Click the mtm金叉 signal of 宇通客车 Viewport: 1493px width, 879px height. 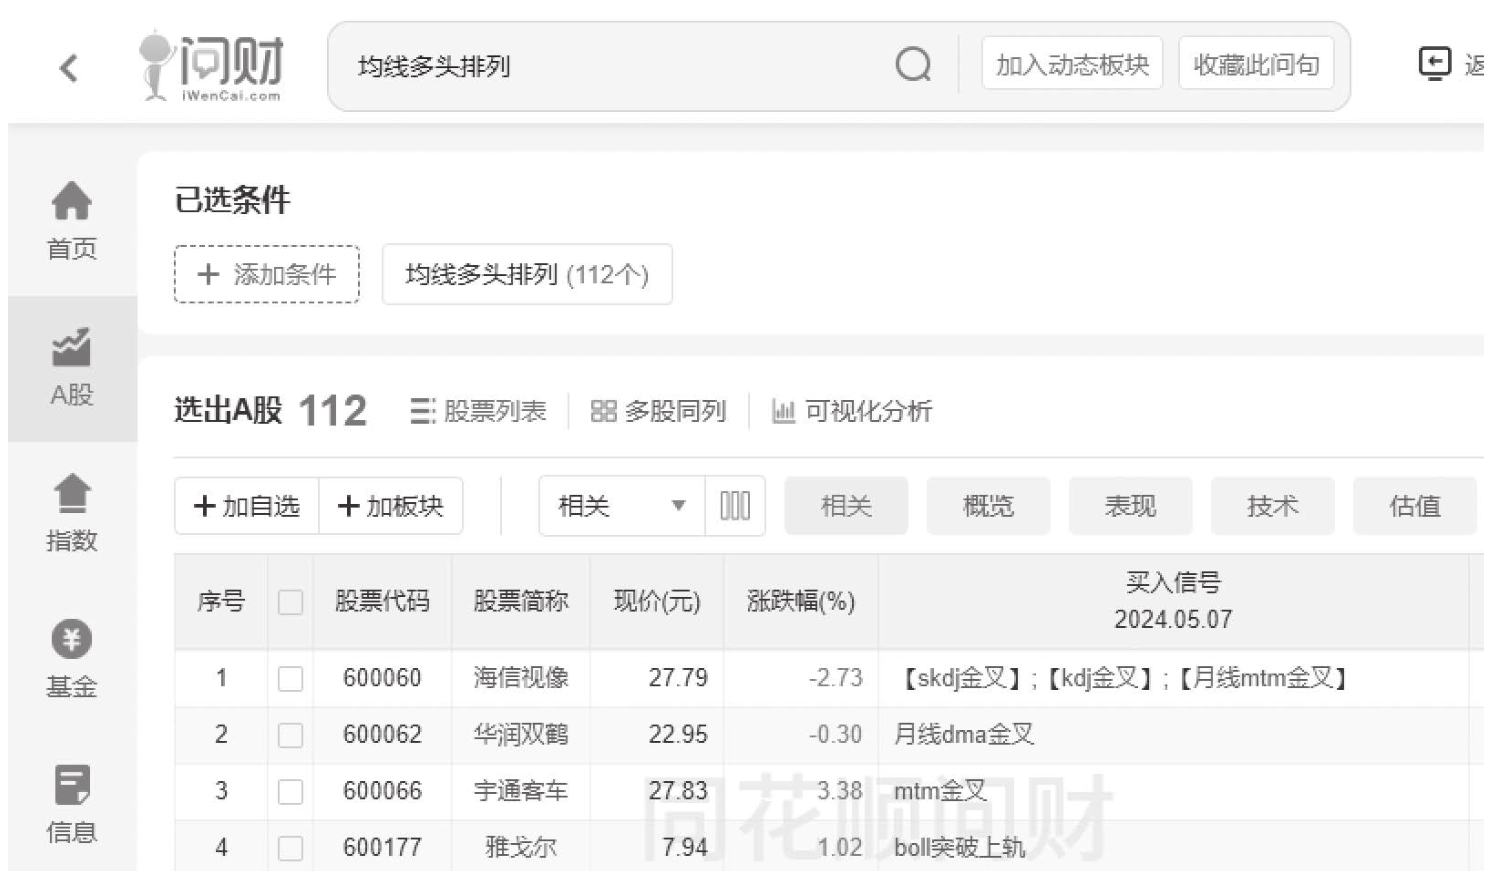click(x=940, y=791)
